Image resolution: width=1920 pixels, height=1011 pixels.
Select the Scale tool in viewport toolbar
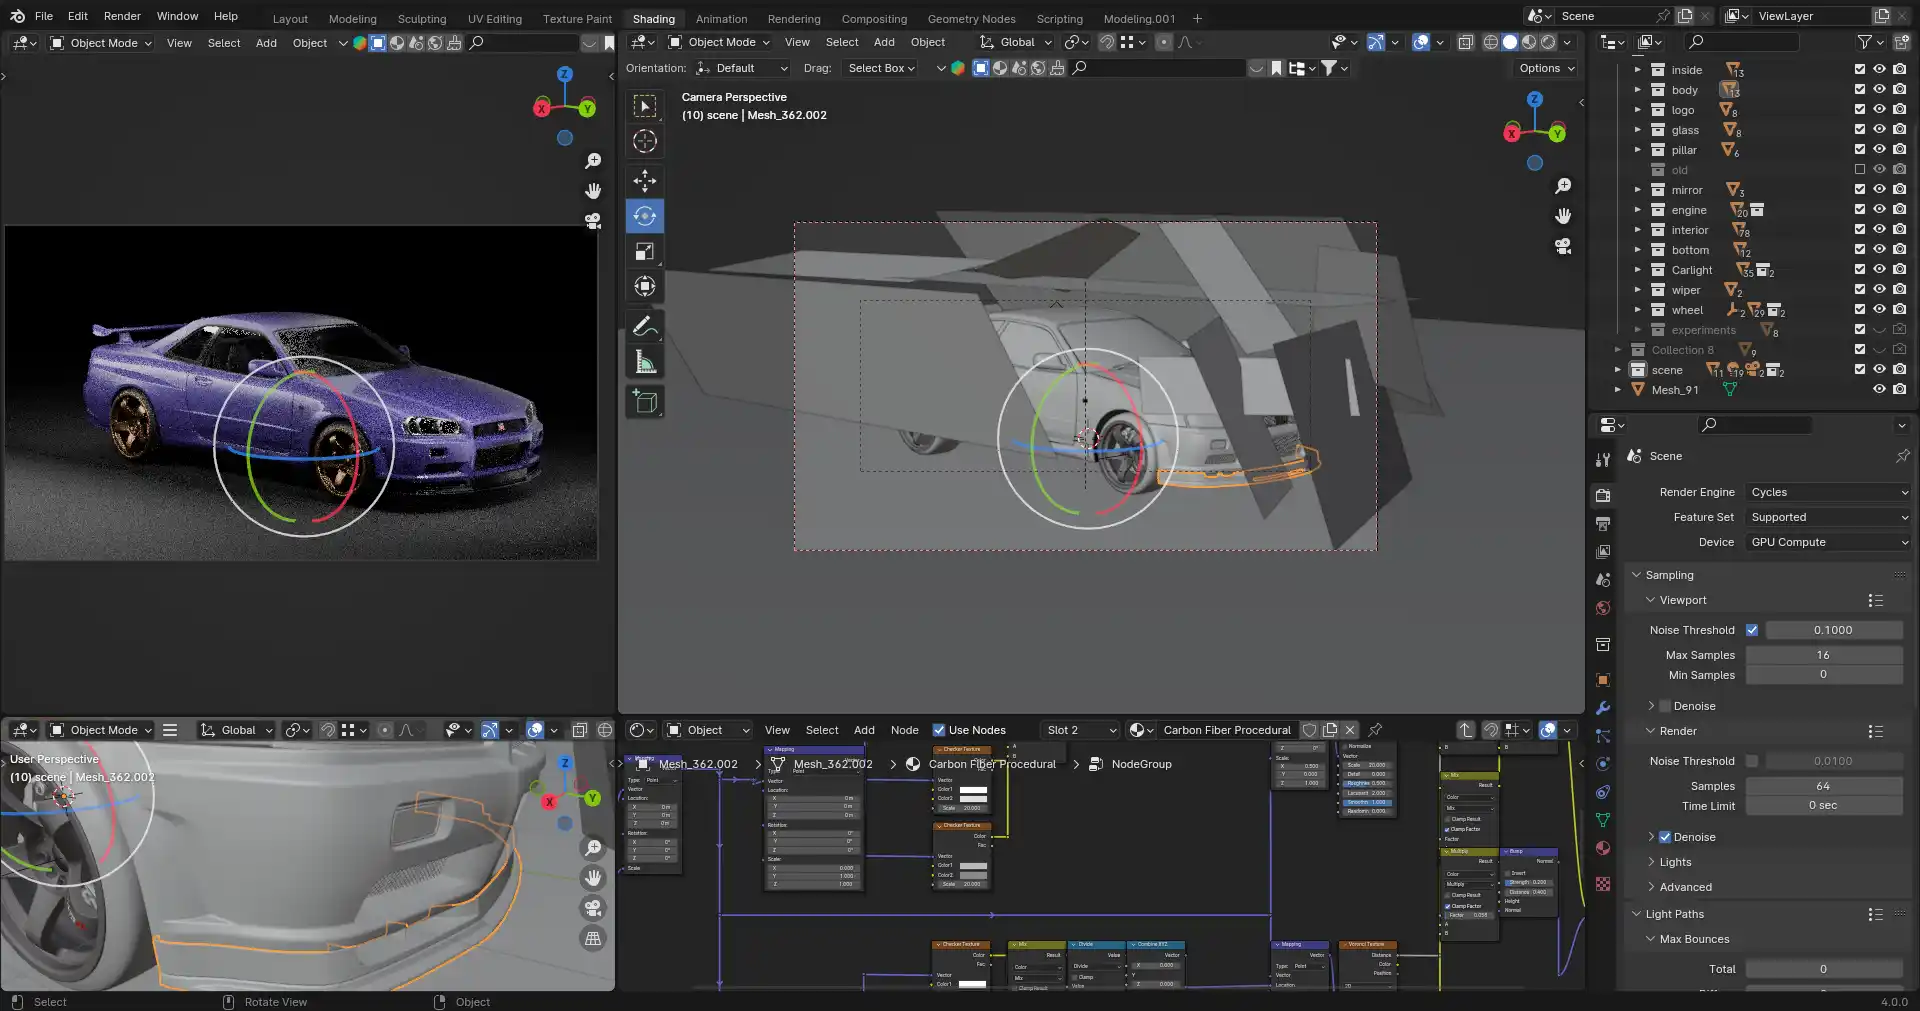tap(645, 252)
